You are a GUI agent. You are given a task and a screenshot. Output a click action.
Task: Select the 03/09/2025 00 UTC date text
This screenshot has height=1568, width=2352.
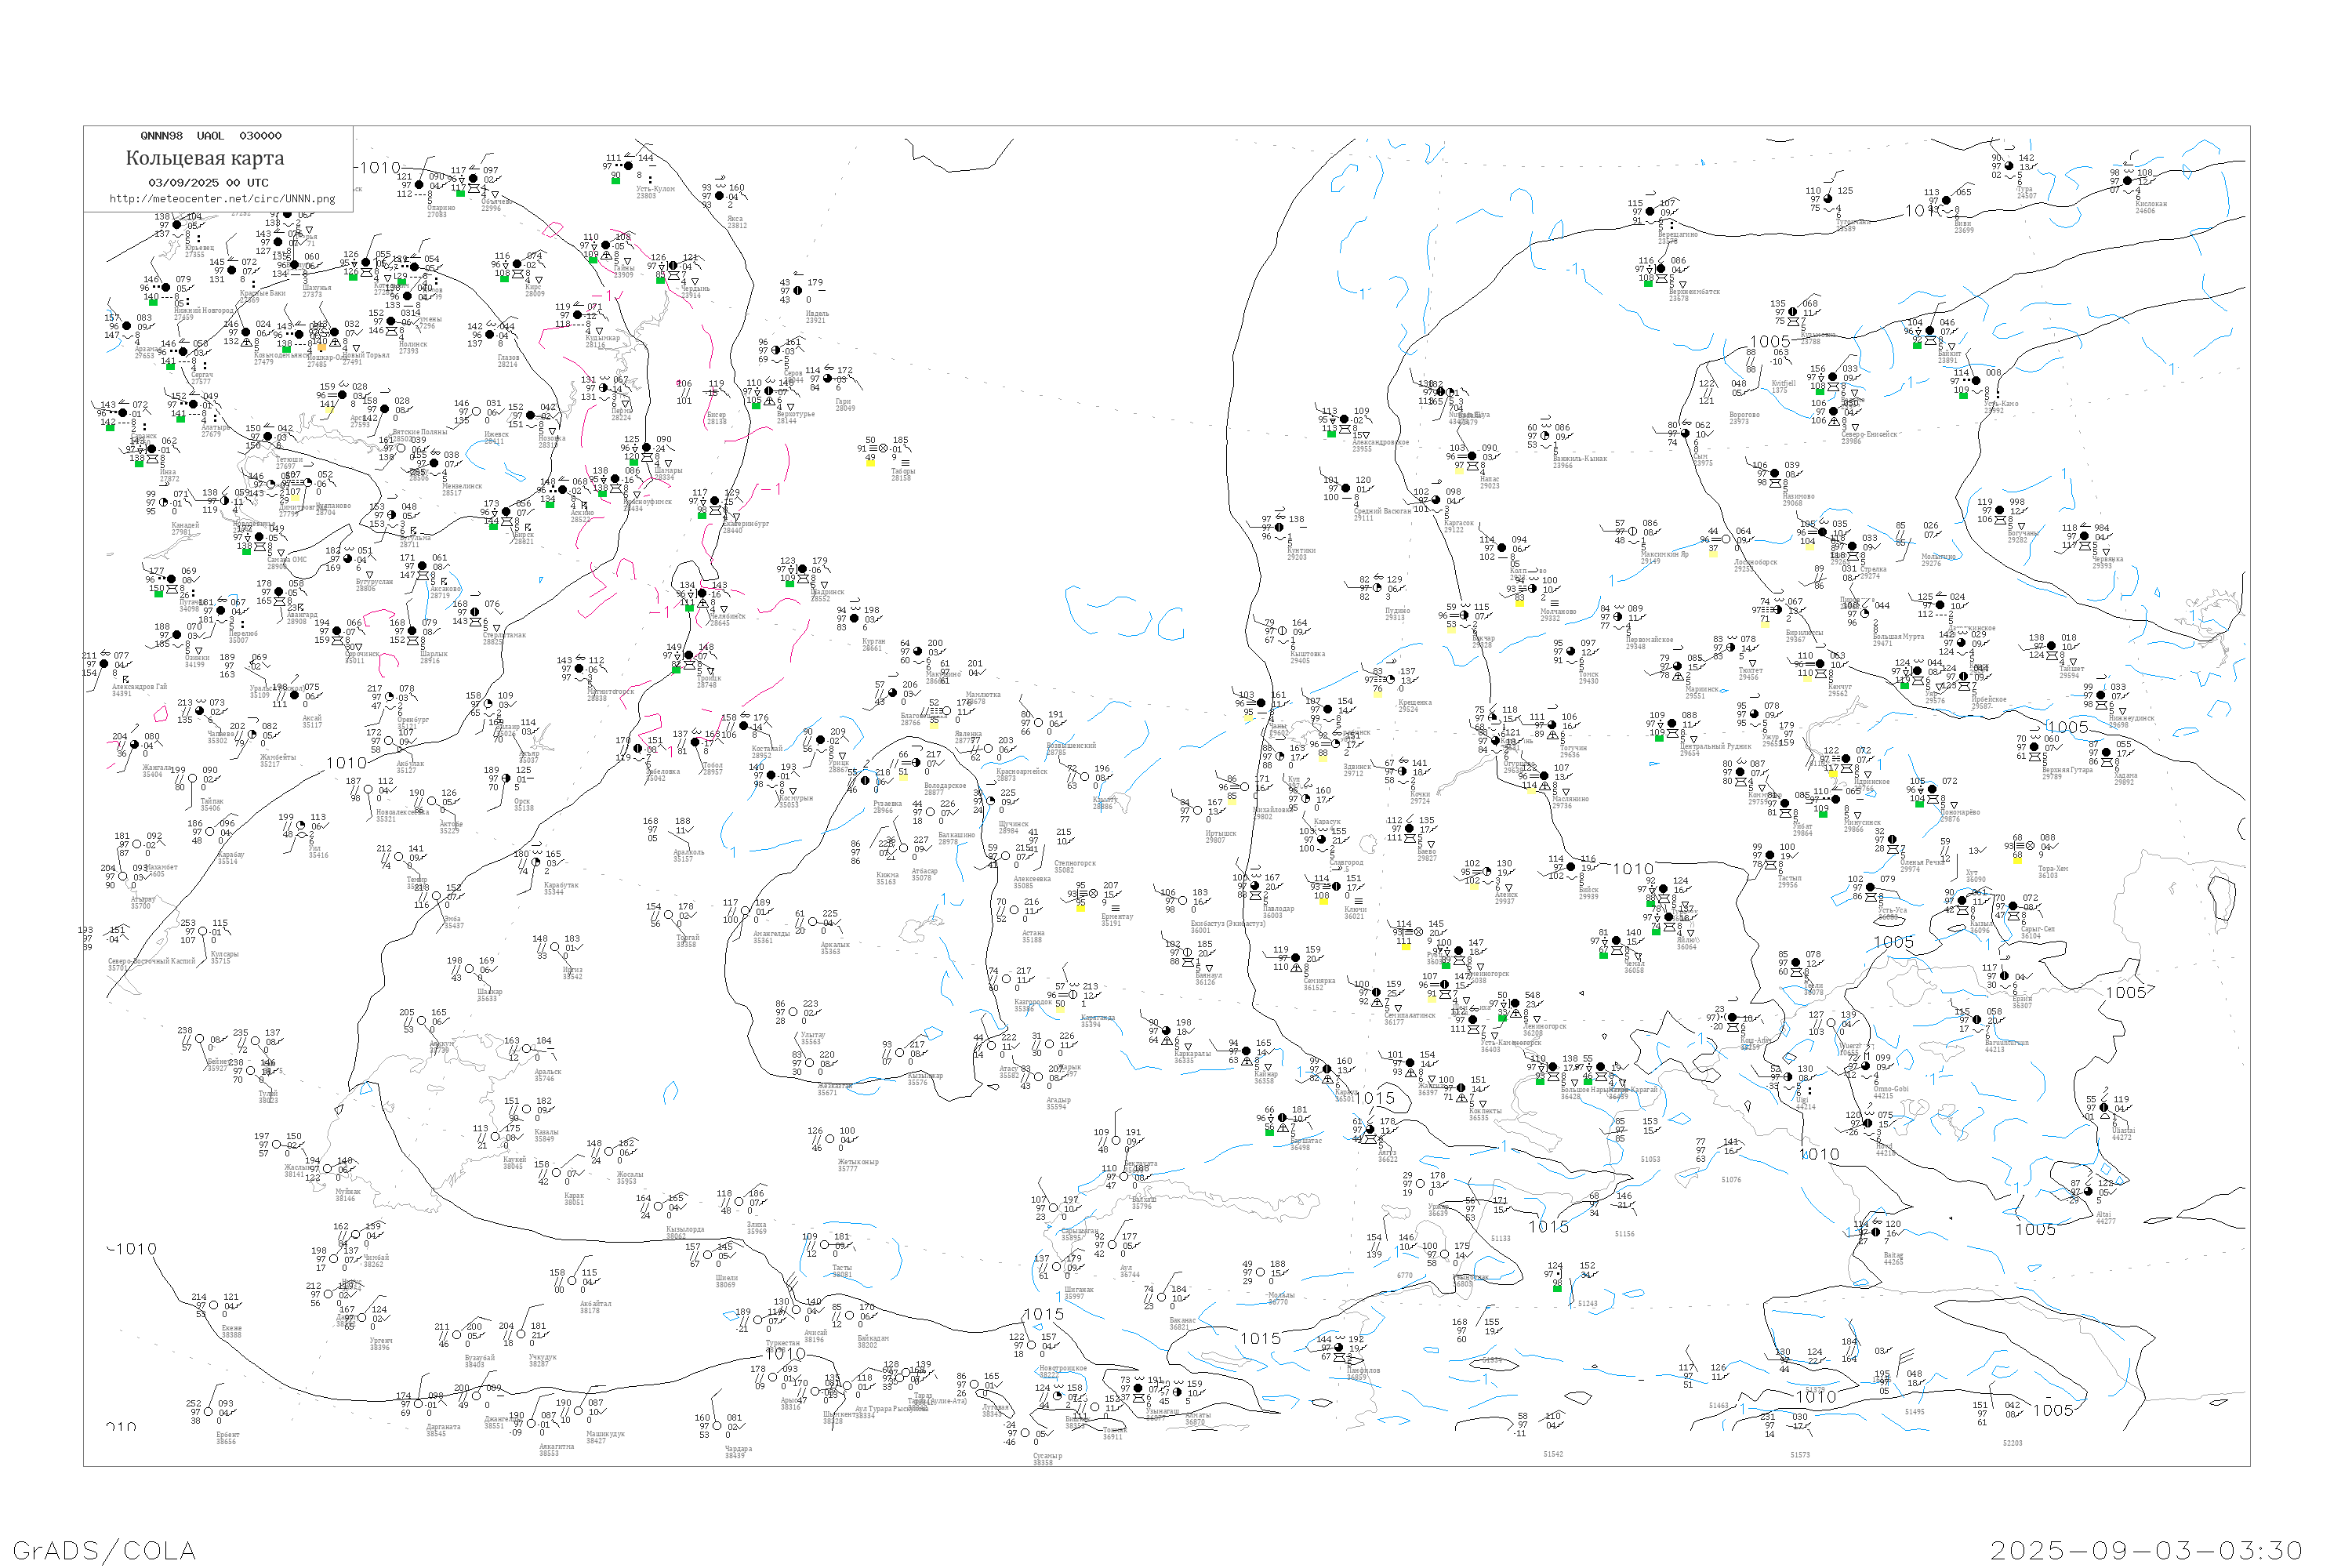[x=208, y=182]
